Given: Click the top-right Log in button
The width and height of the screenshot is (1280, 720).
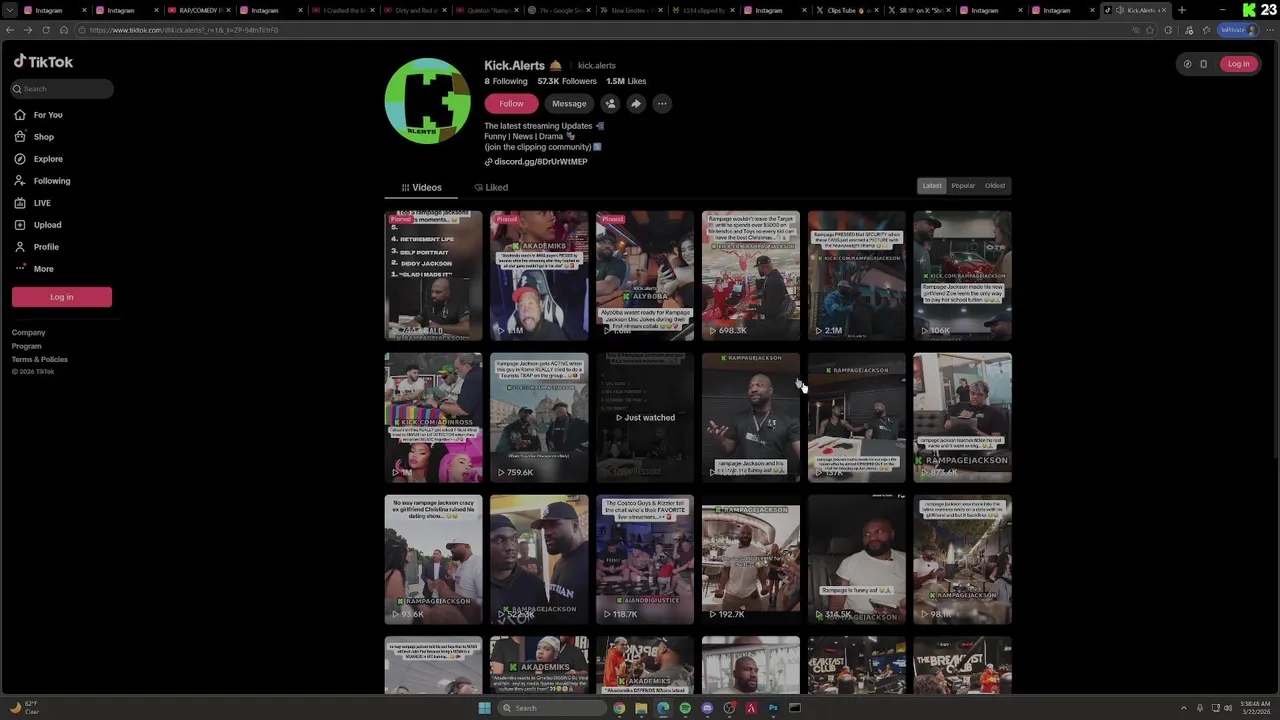Looking at the screenshot, I should pos(1238,64).
